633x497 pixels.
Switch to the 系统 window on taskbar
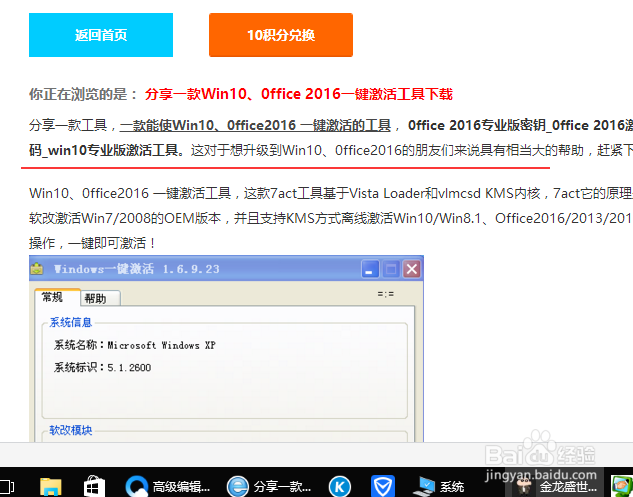439,487
